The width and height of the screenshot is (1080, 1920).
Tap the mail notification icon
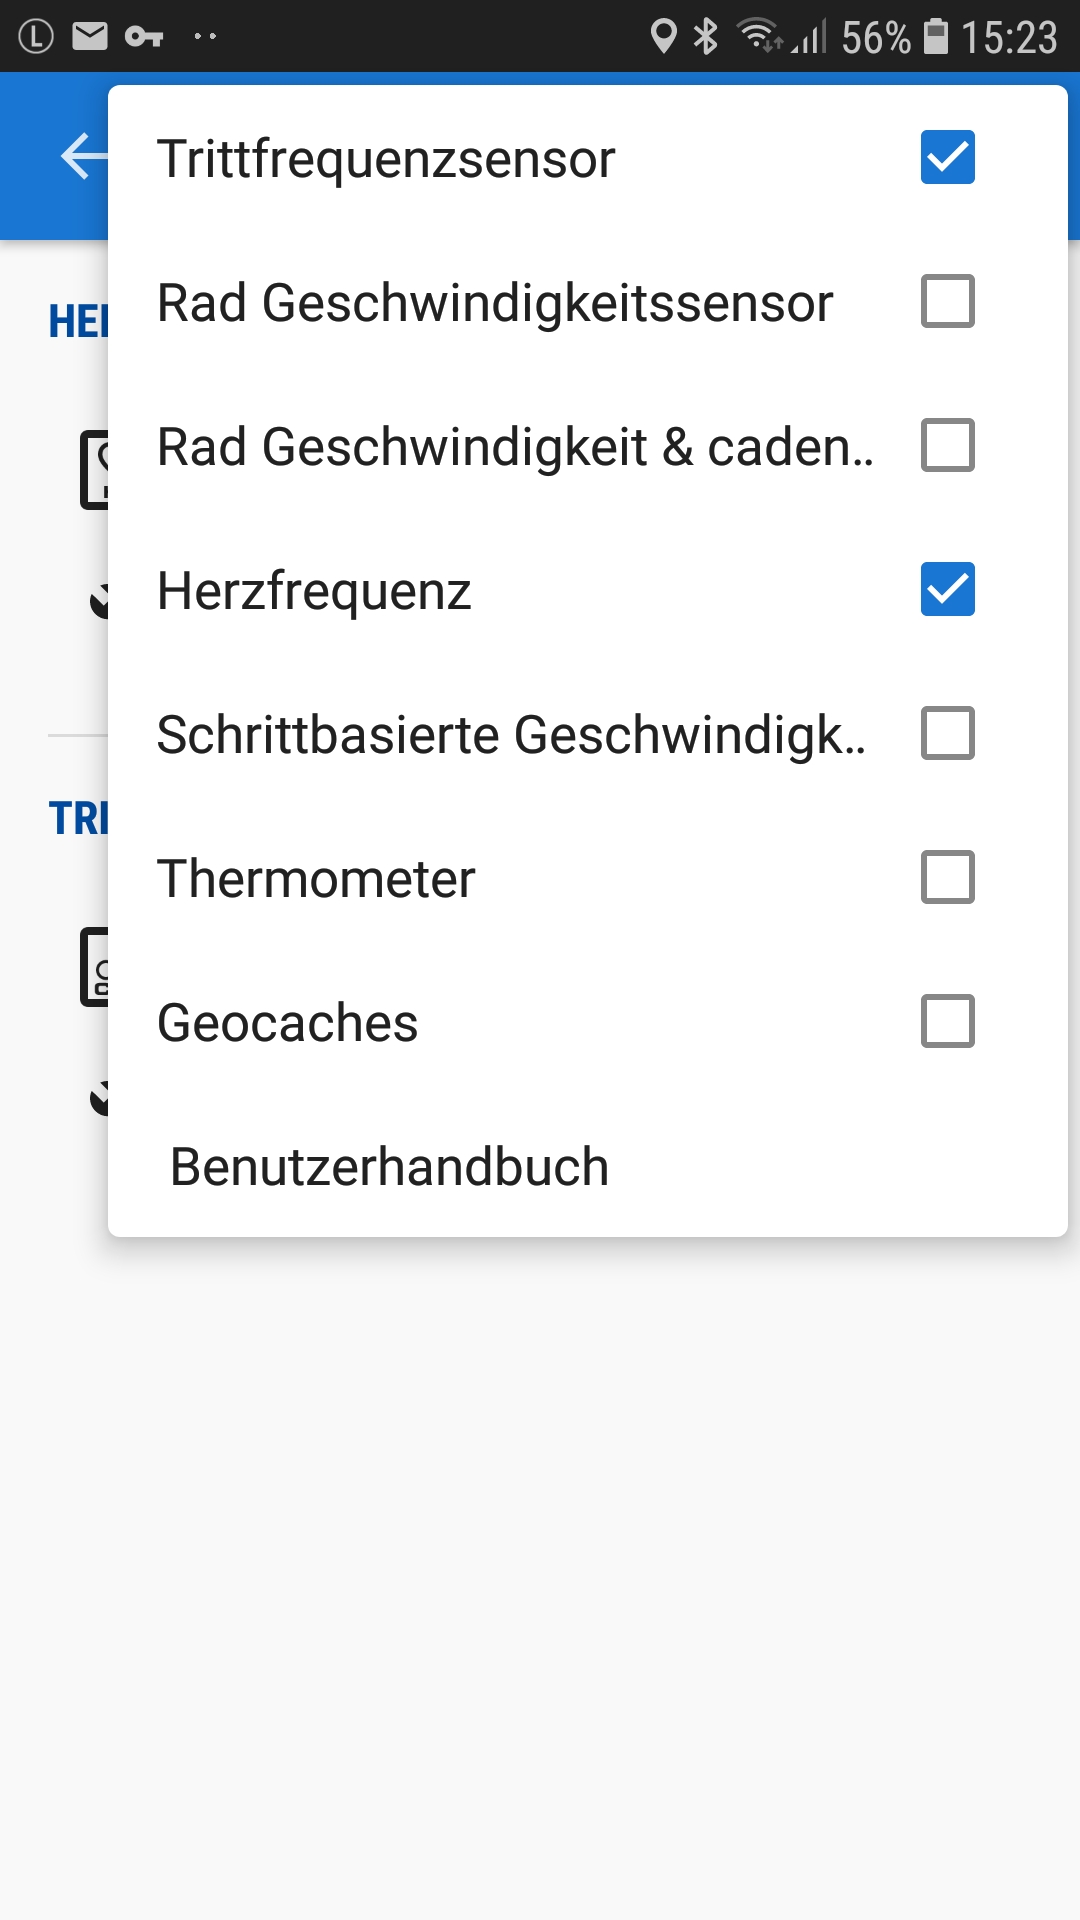tap(90, 37)
